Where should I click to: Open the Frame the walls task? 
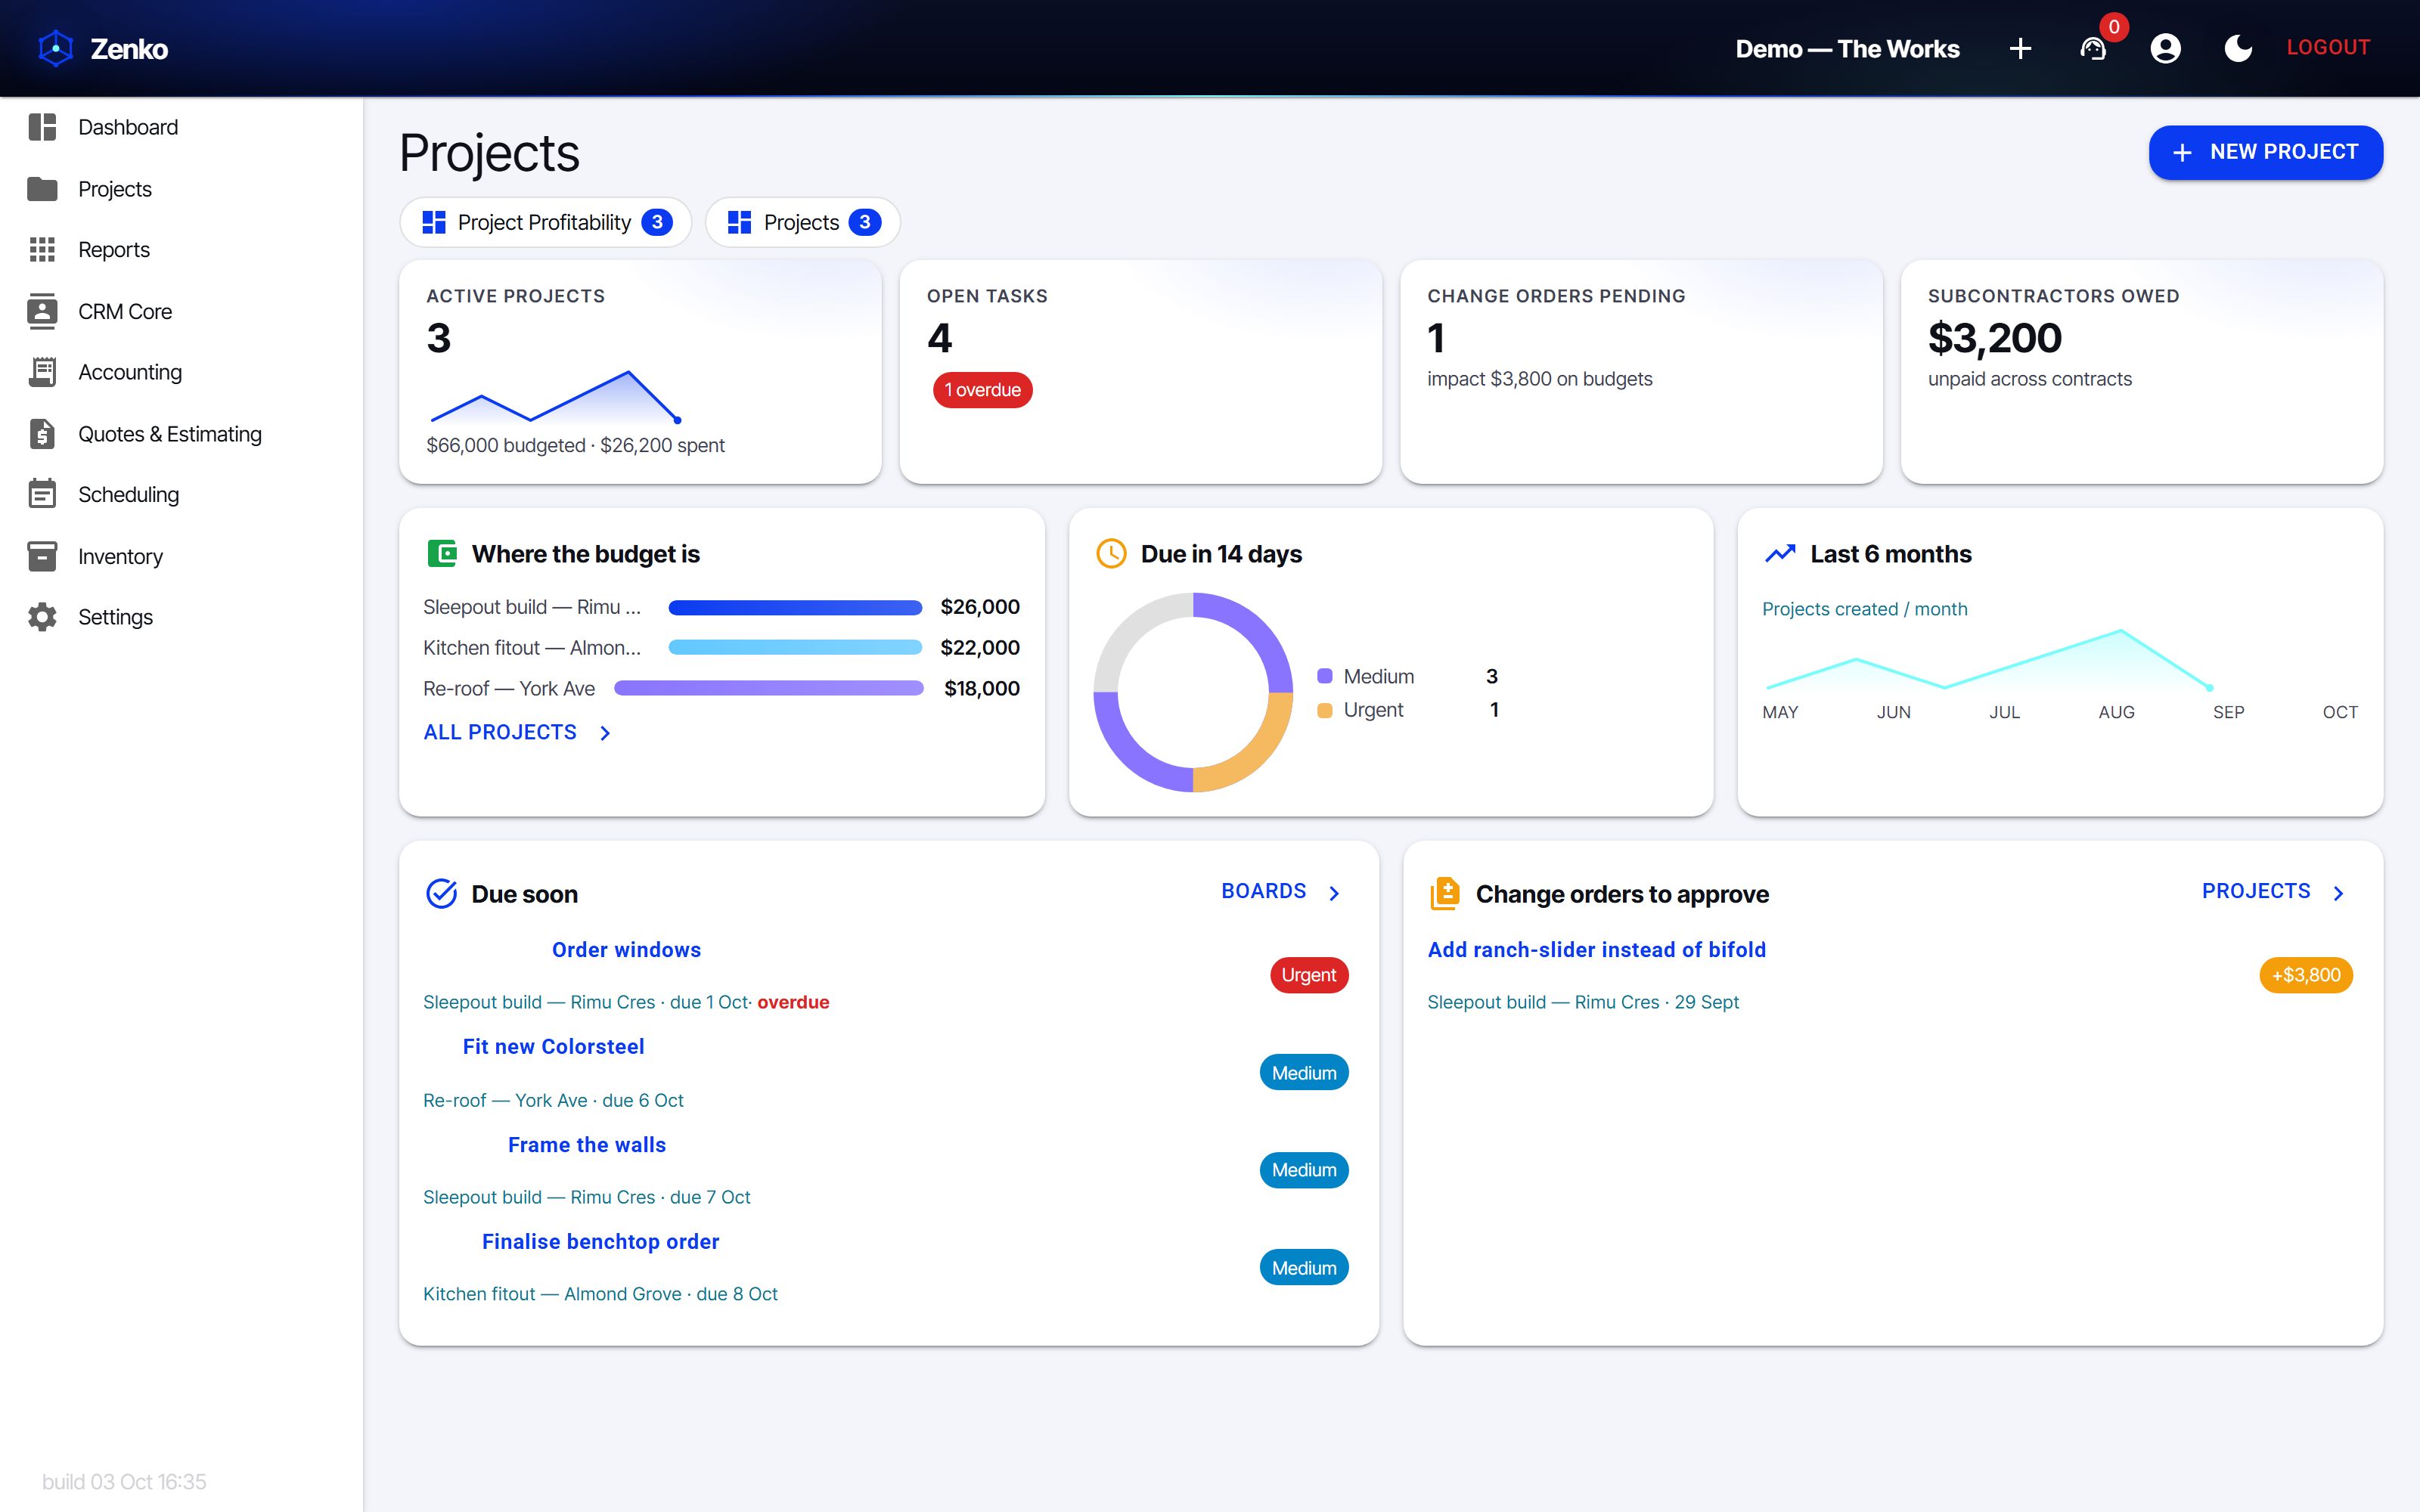click(586, 1144)
